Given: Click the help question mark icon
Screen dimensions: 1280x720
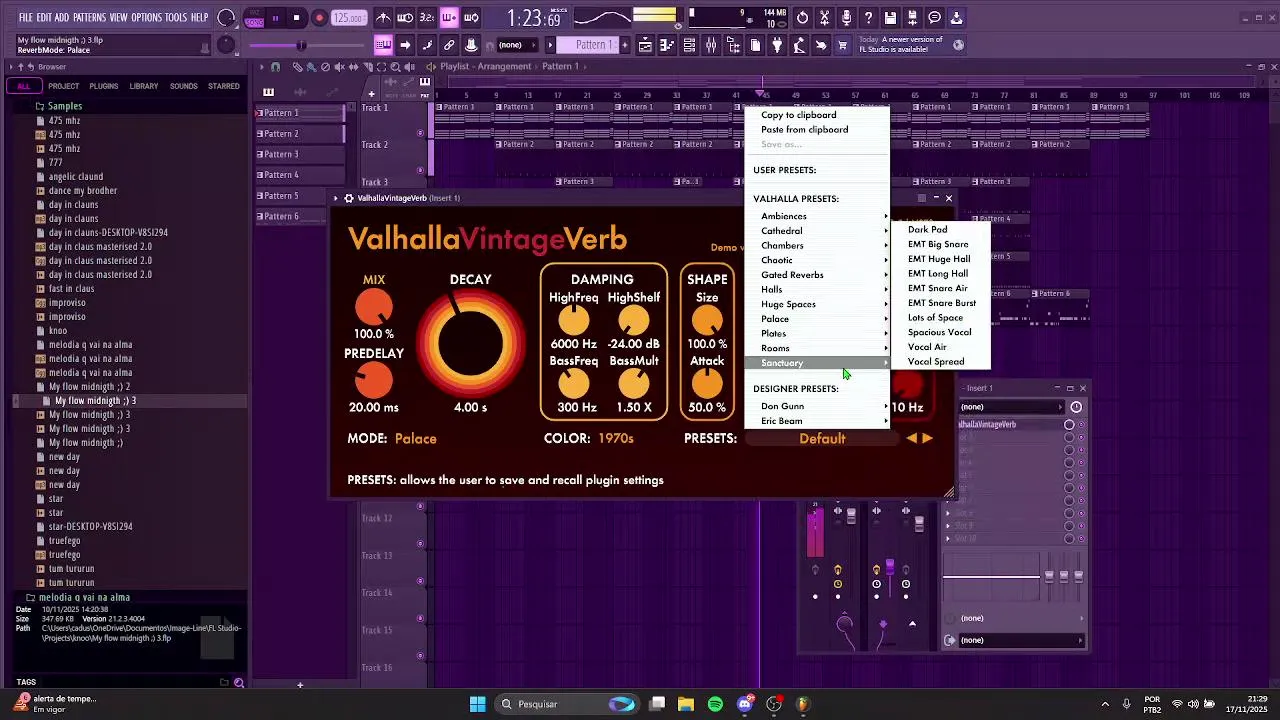Looking at the screenshot, I should [x=868, y=18].
